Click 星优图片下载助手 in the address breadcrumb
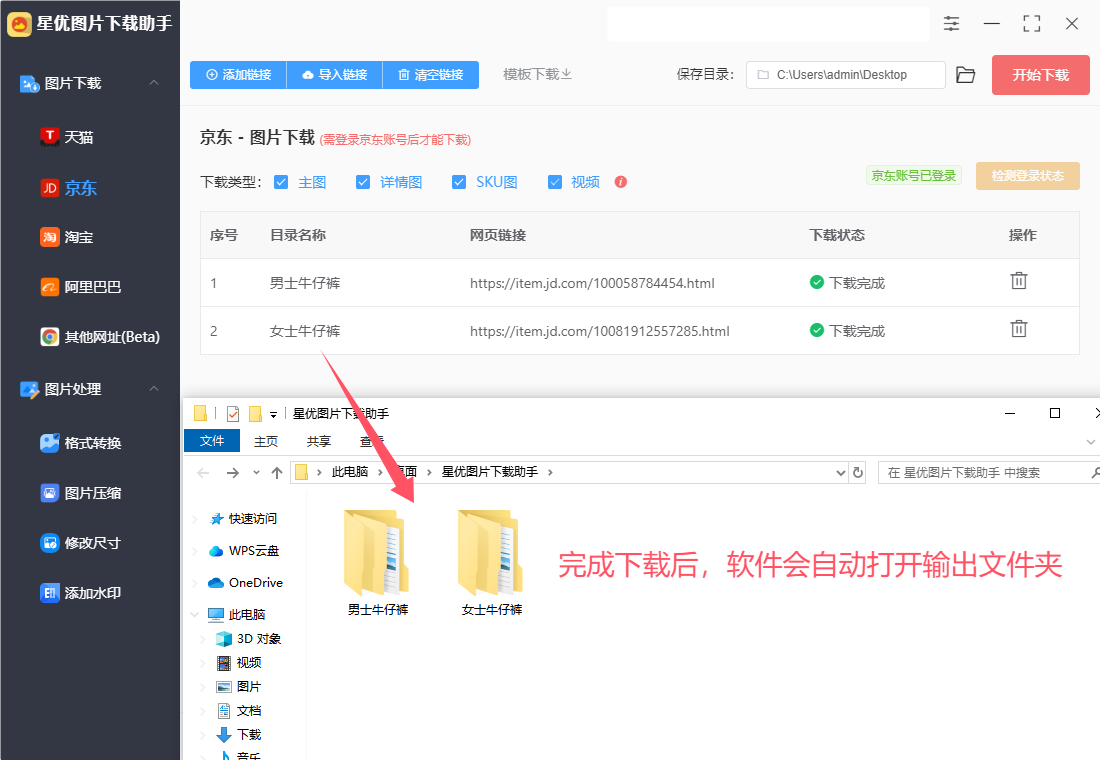Image resolution: width=1100 pixels, height=760 pixels. (490, 472)
